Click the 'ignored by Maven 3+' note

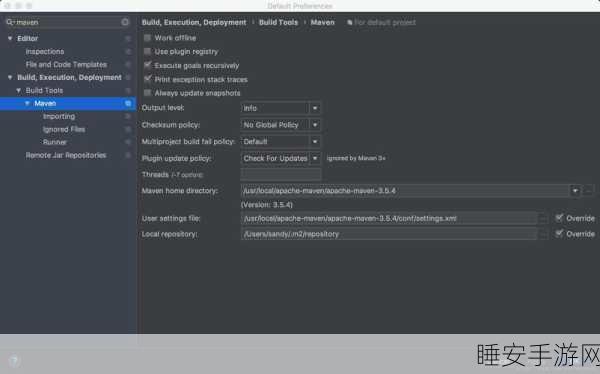356,158
